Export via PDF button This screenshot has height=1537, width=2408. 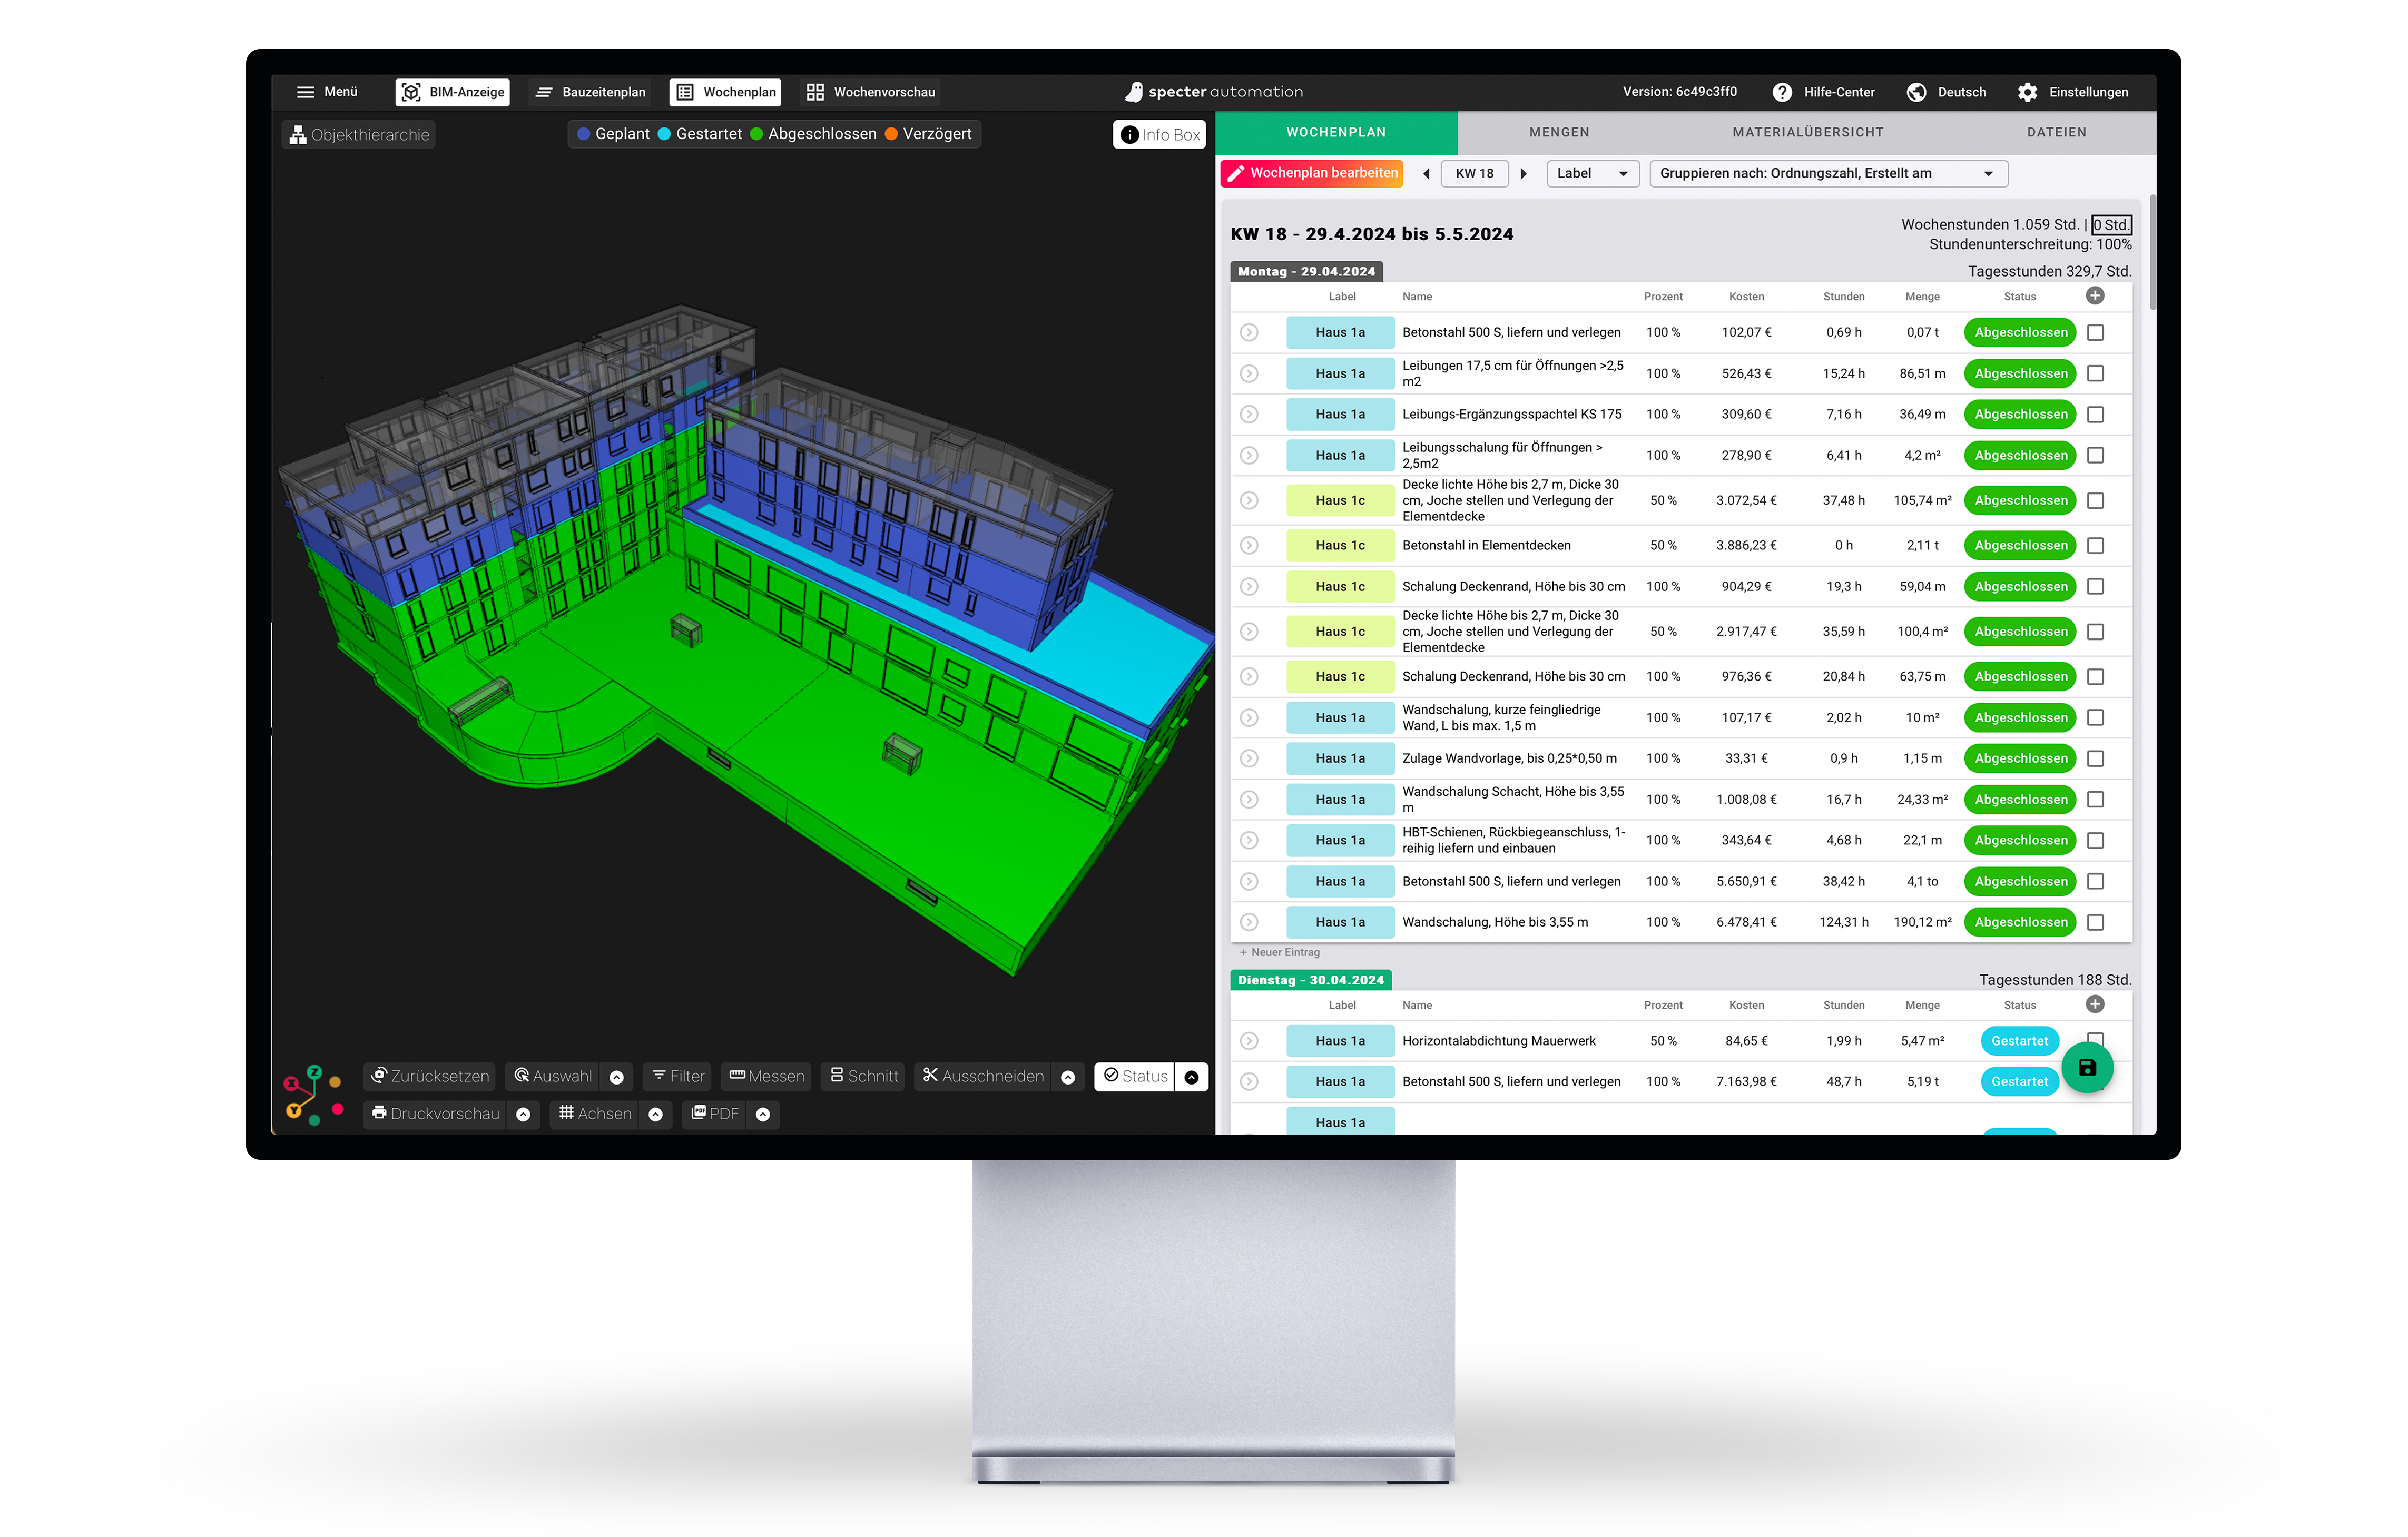[715, 1115]
